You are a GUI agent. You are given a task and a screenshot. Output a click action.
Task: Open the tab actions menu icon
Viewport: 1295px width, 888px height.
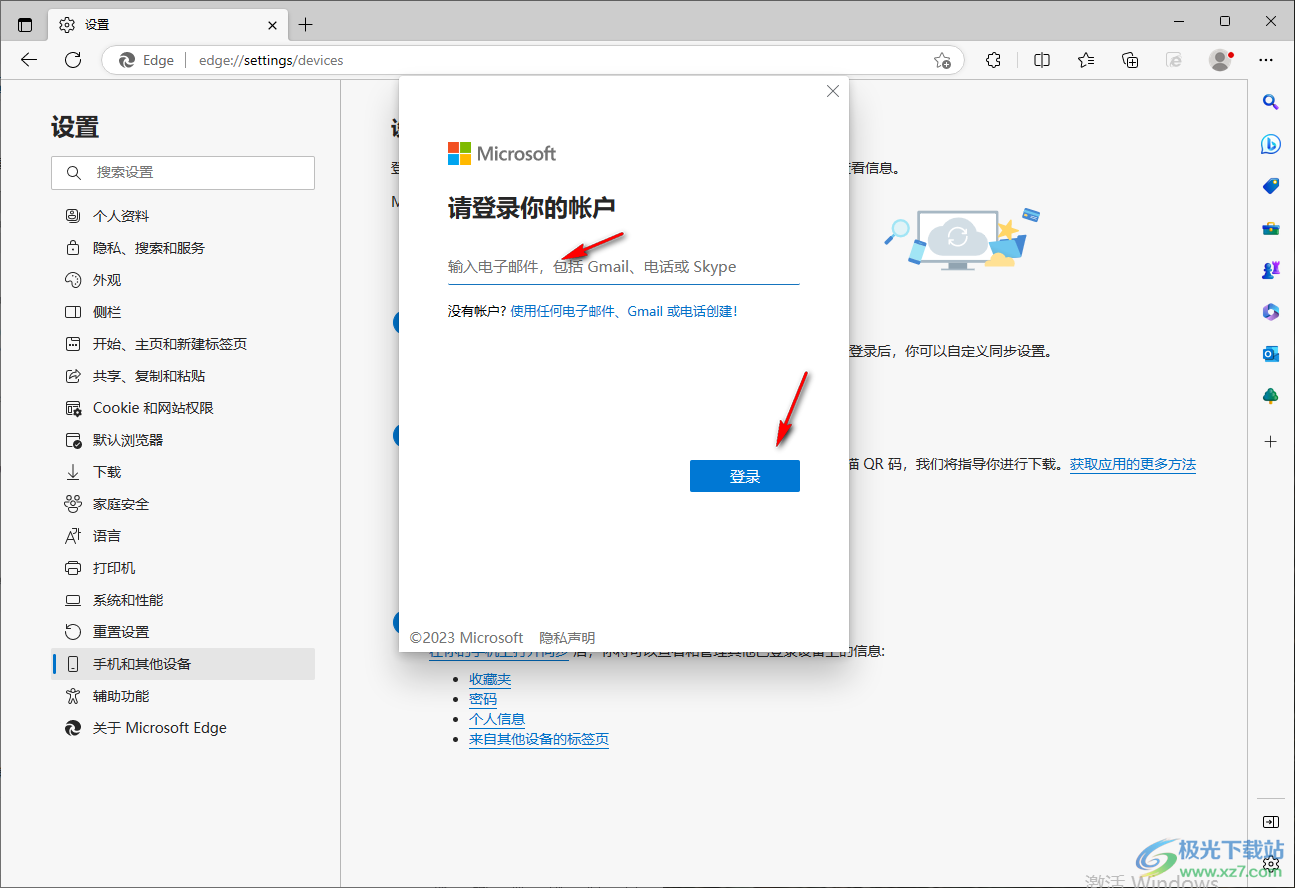click(25, 24)
